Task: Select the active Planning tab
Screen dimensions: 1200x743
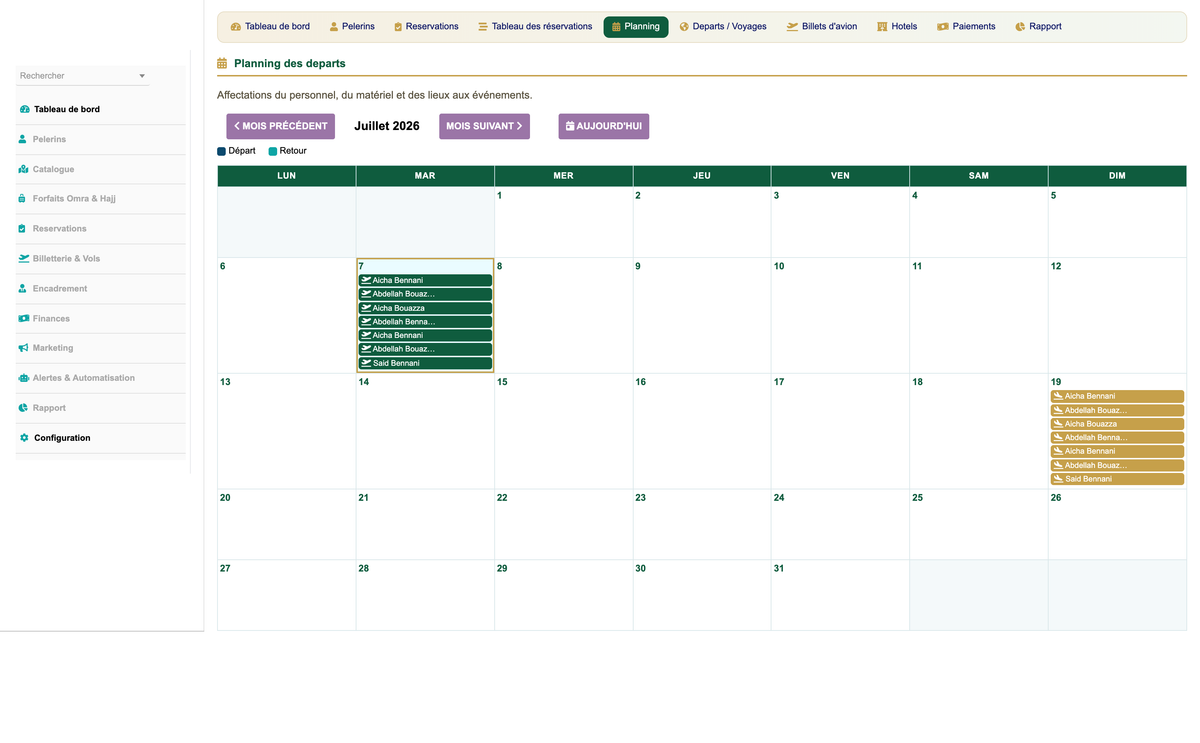Action: click(x=636, y=27)
